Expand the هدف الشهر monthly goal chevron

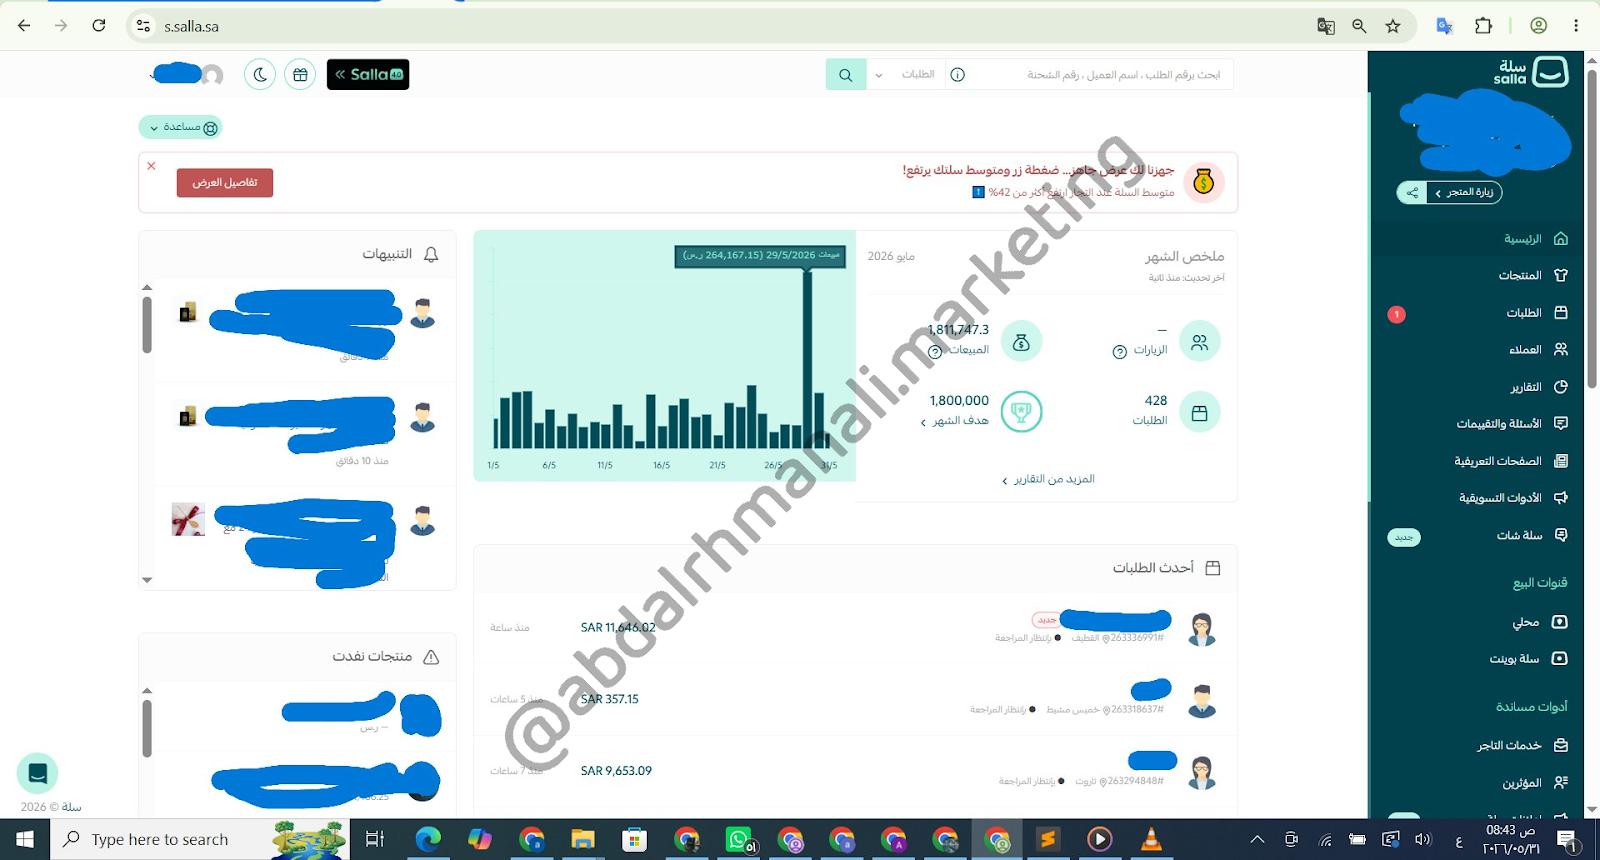(924, 422)
